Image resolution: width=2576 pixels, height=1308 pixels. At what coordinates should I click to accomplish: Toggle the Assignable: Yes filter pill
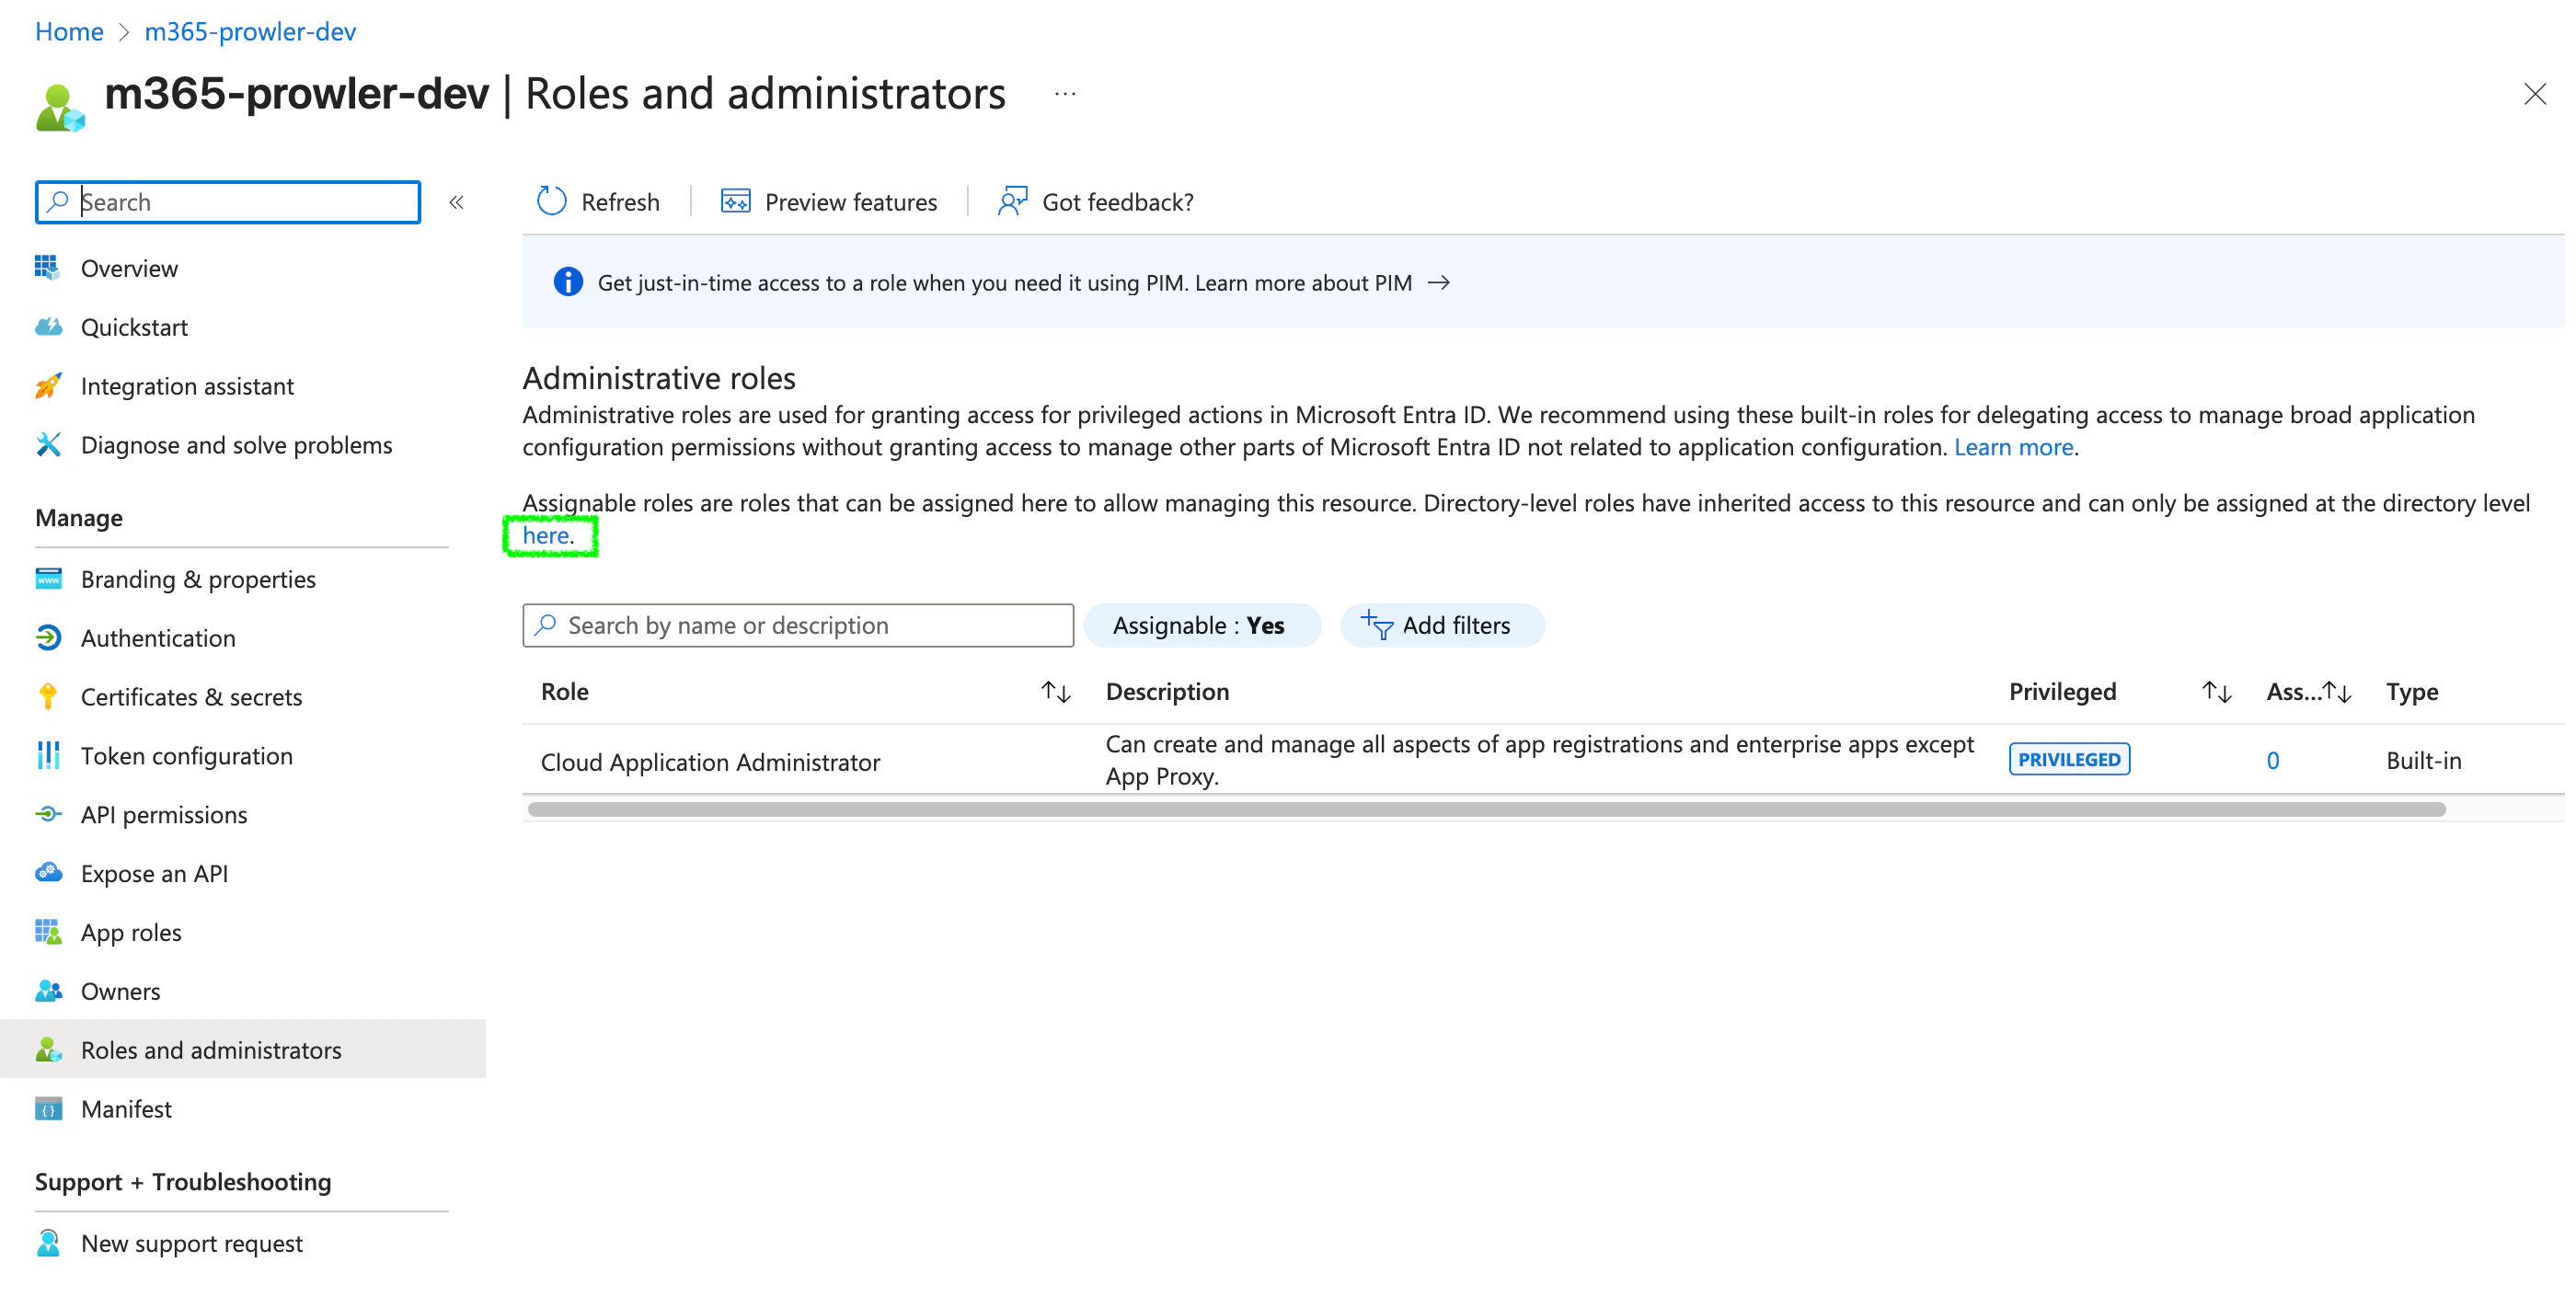1202,625
